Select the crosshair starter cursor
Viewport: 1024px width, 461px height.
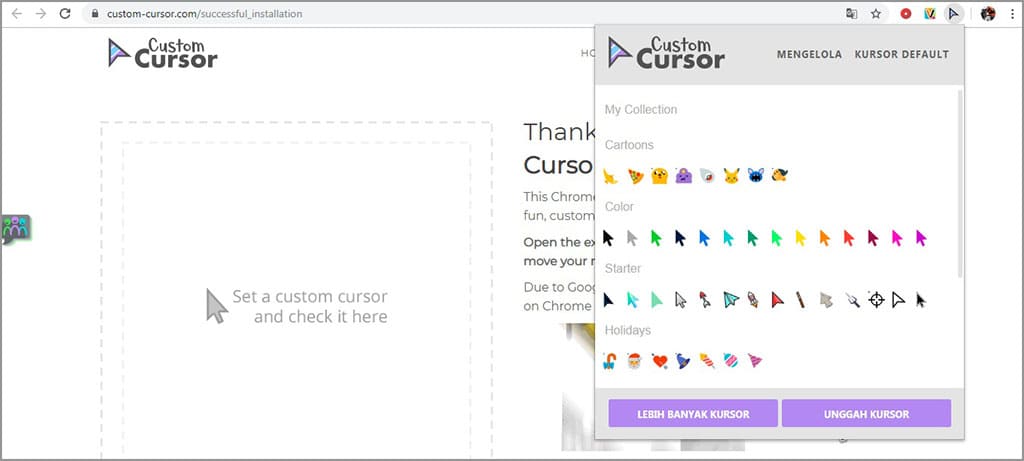[876, 299]
